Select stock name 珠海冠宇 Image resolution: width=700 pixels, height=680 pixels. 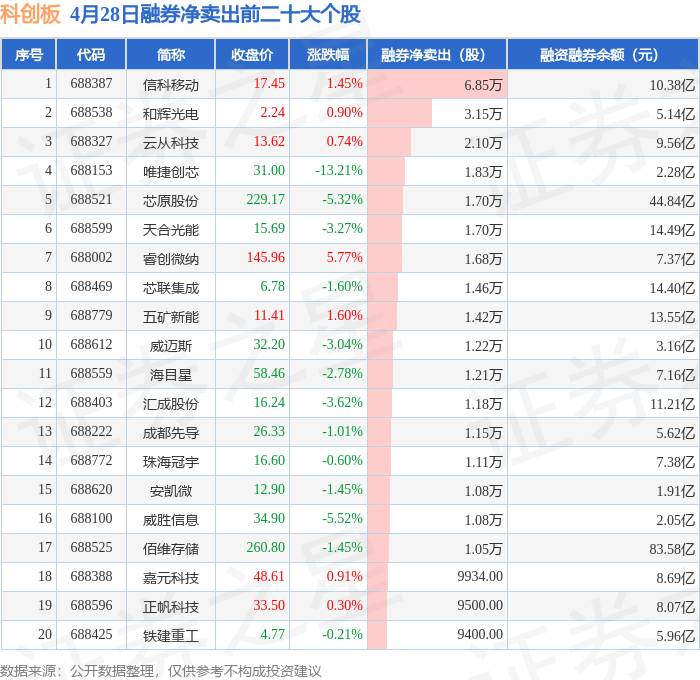click(x=171, y=462)
